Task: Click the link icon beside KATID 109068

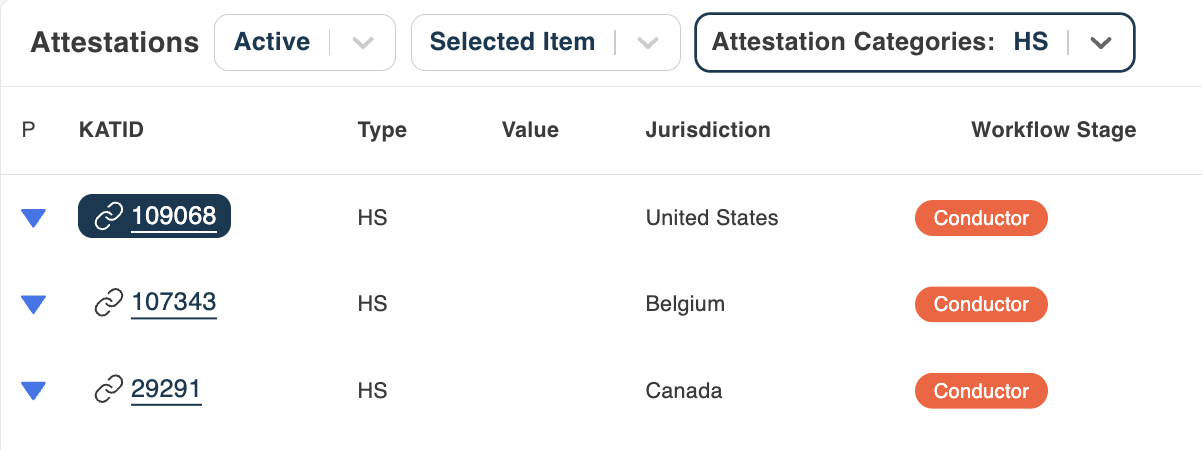Action: [x=108, y=217]
